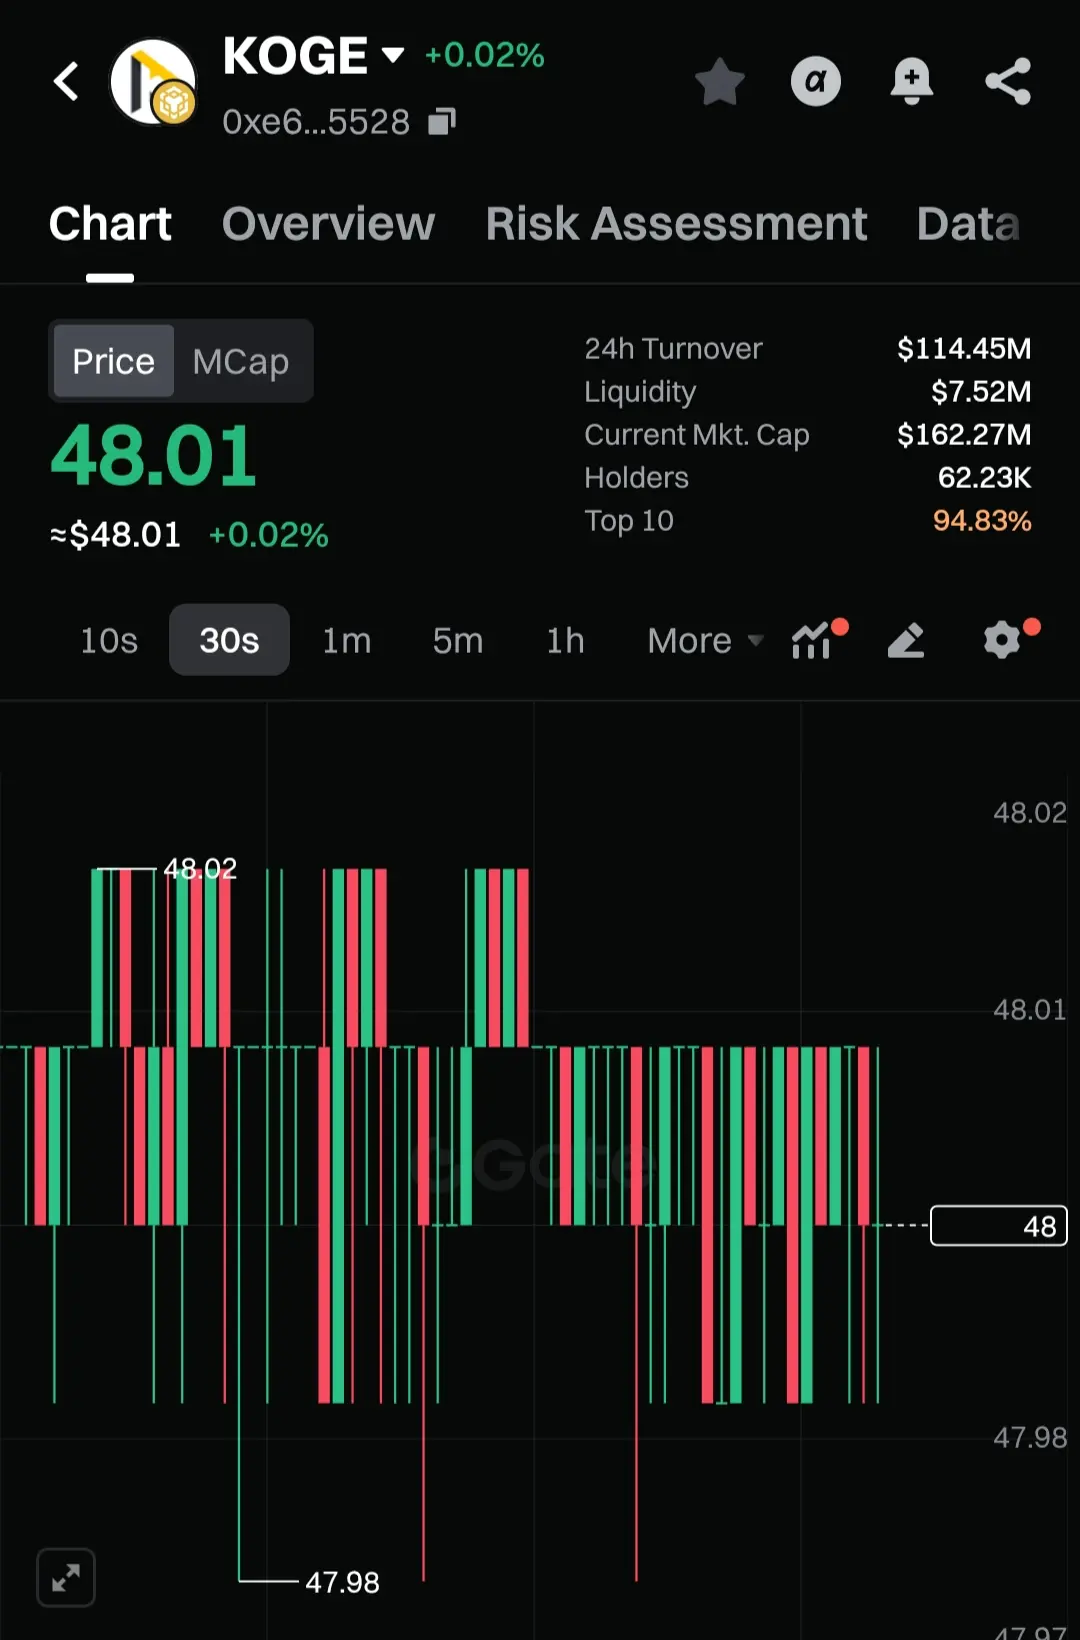Tap the Liquidity value $7.52M
Screen dimensions: 1080x1640
click(x=981, y=391)
